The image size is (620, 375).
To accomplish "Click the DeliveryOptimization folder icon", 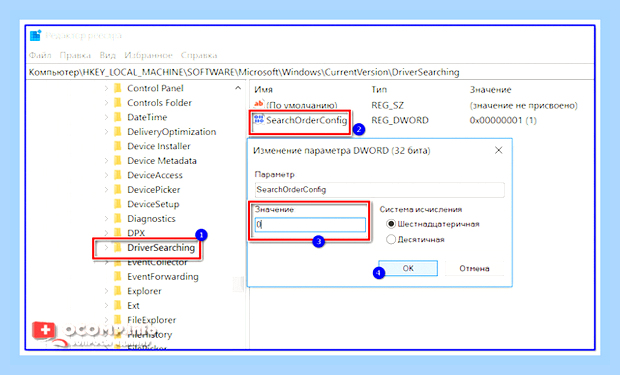I will 117,132.
